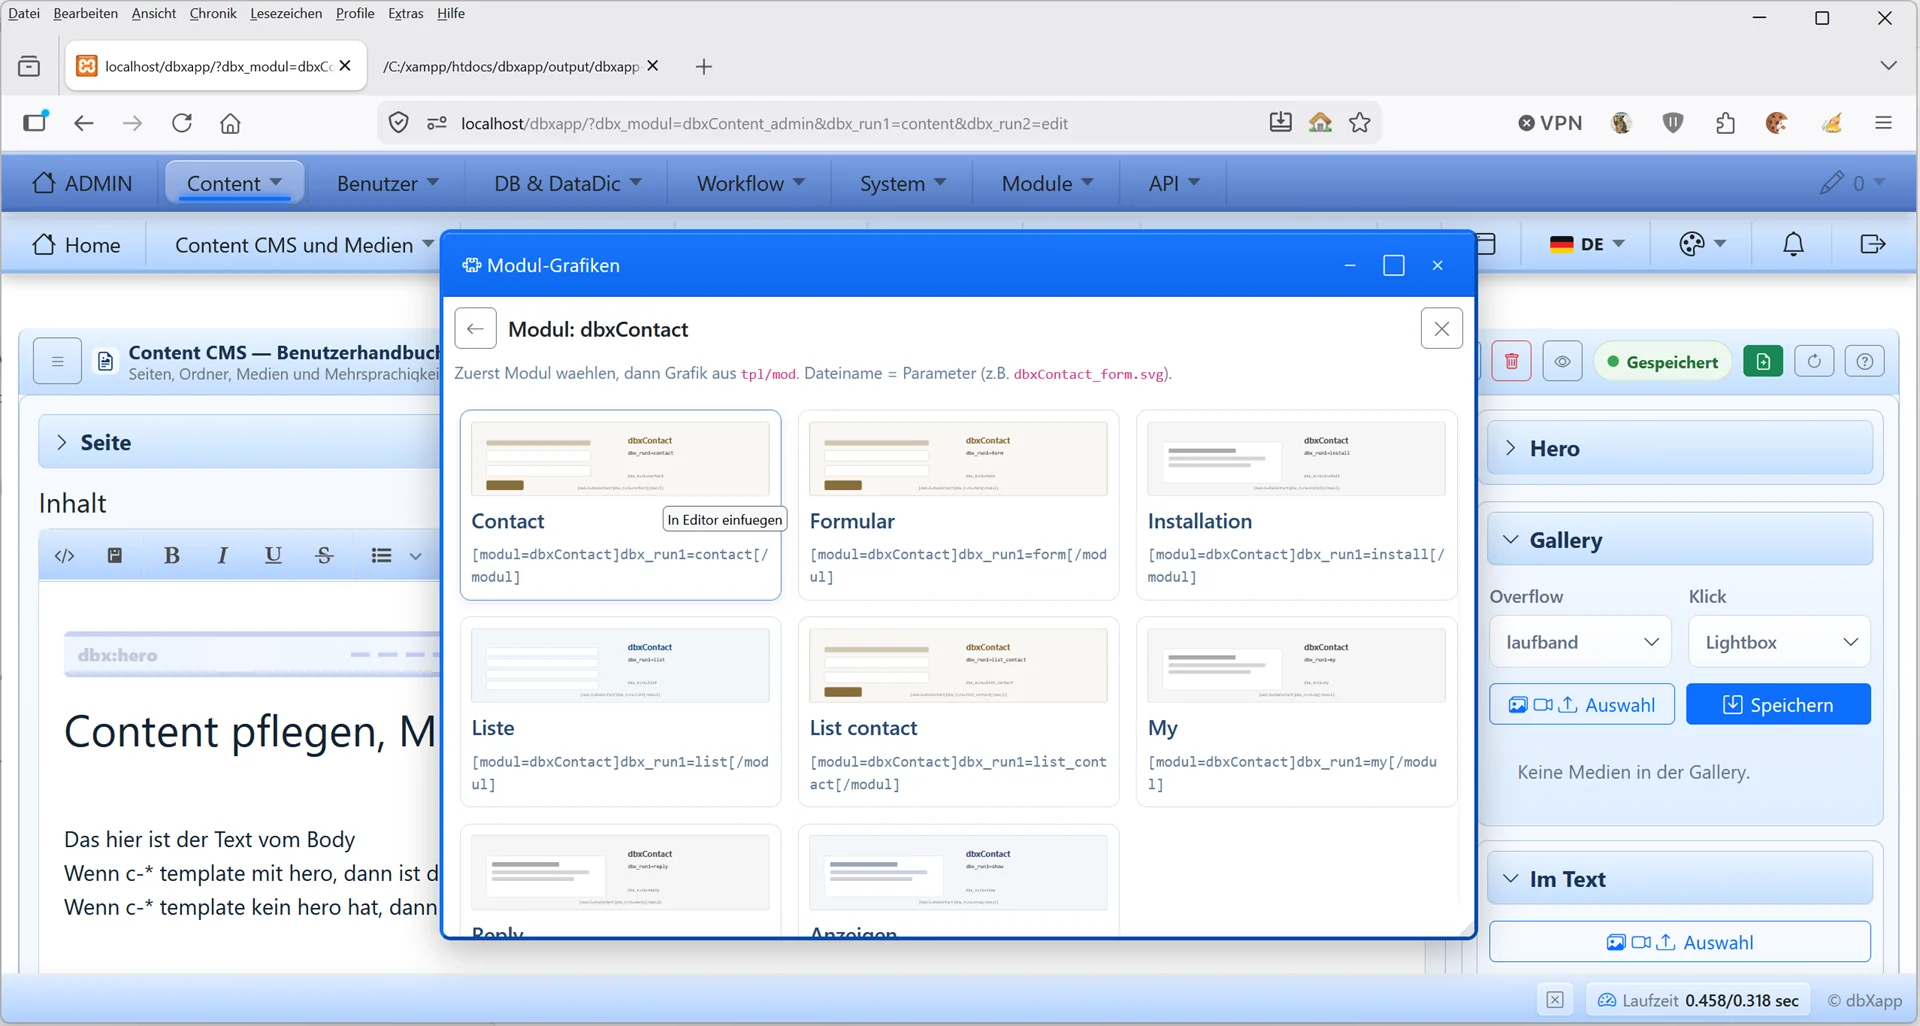Click the hamburger menu in Content CMS panel
Screen dimensions: 1920x1026
pyautogui.click(x=57, y=362)
